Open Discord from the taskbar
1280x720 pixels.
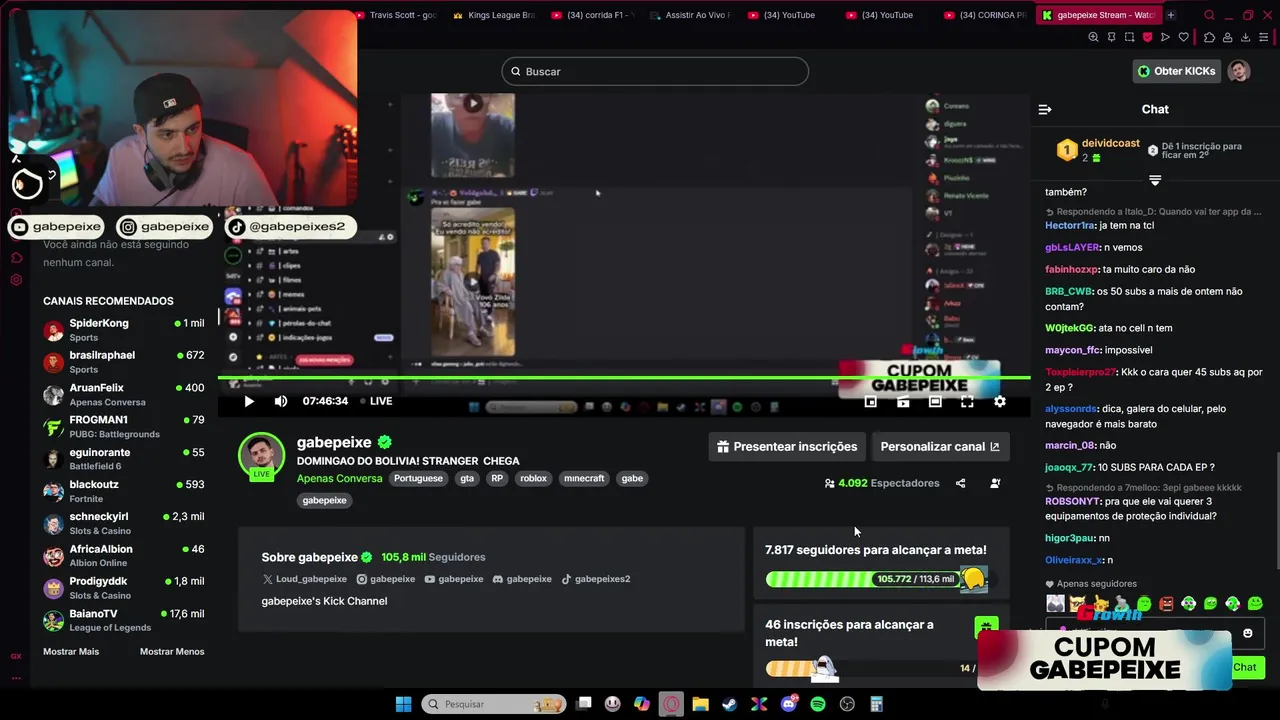[x=789, y=704]
